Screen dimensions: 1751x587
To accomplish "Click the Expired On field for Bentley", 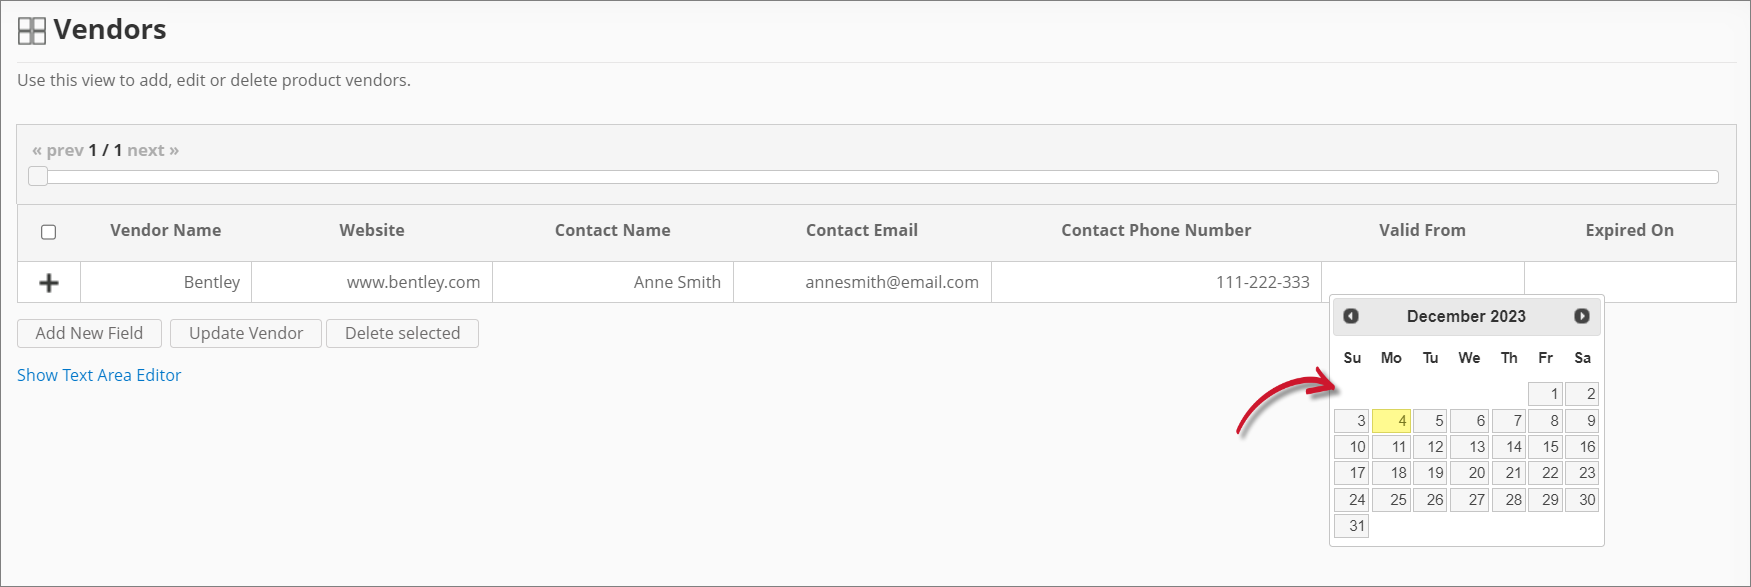I will pos(1629,282).
